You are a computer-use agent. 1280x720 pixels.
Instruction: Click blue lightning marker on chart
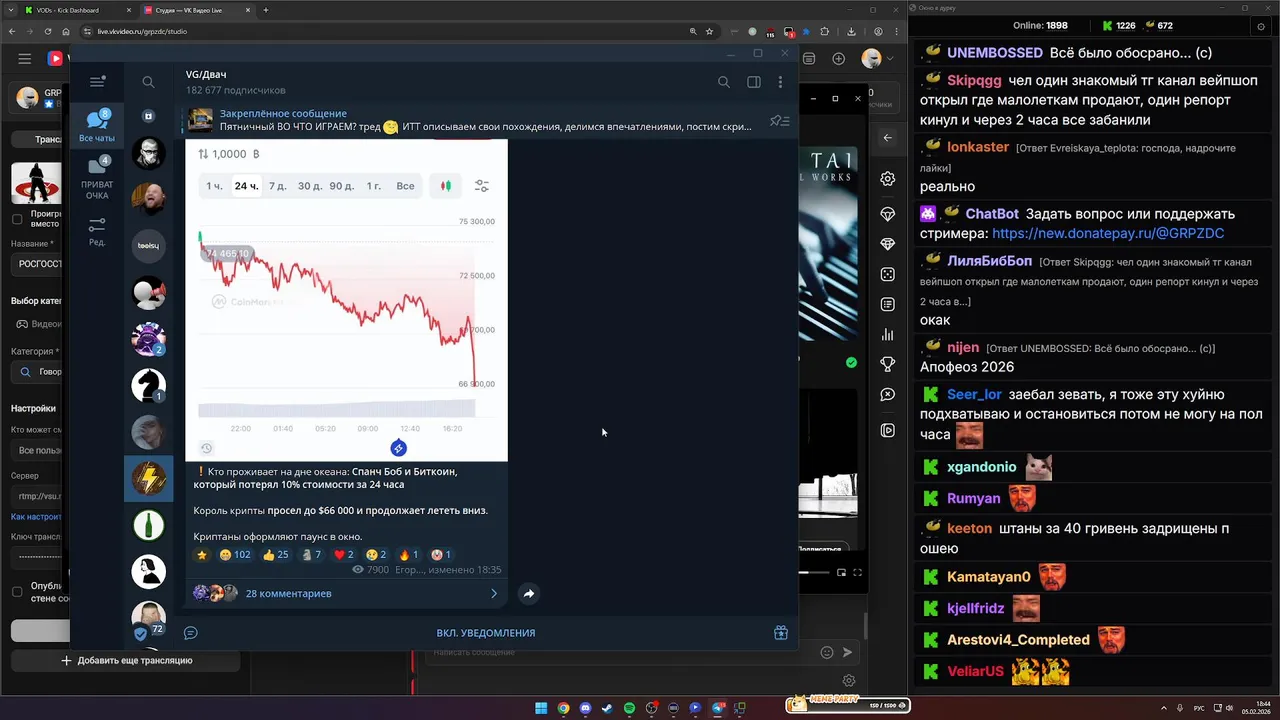398,448
